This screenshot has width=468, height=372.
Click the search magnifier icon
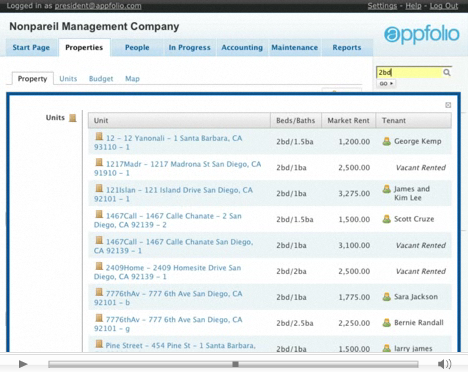447,72
